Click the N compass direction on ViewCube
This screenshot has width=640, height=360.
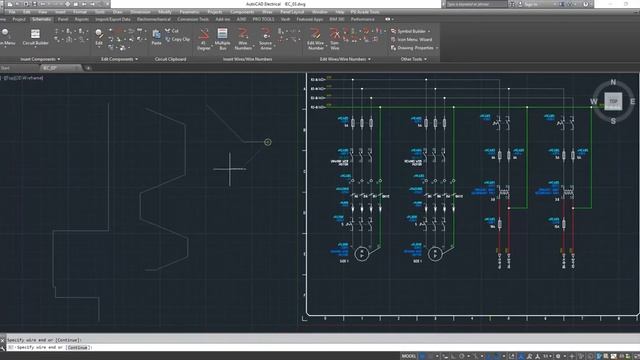pos(613,82)
